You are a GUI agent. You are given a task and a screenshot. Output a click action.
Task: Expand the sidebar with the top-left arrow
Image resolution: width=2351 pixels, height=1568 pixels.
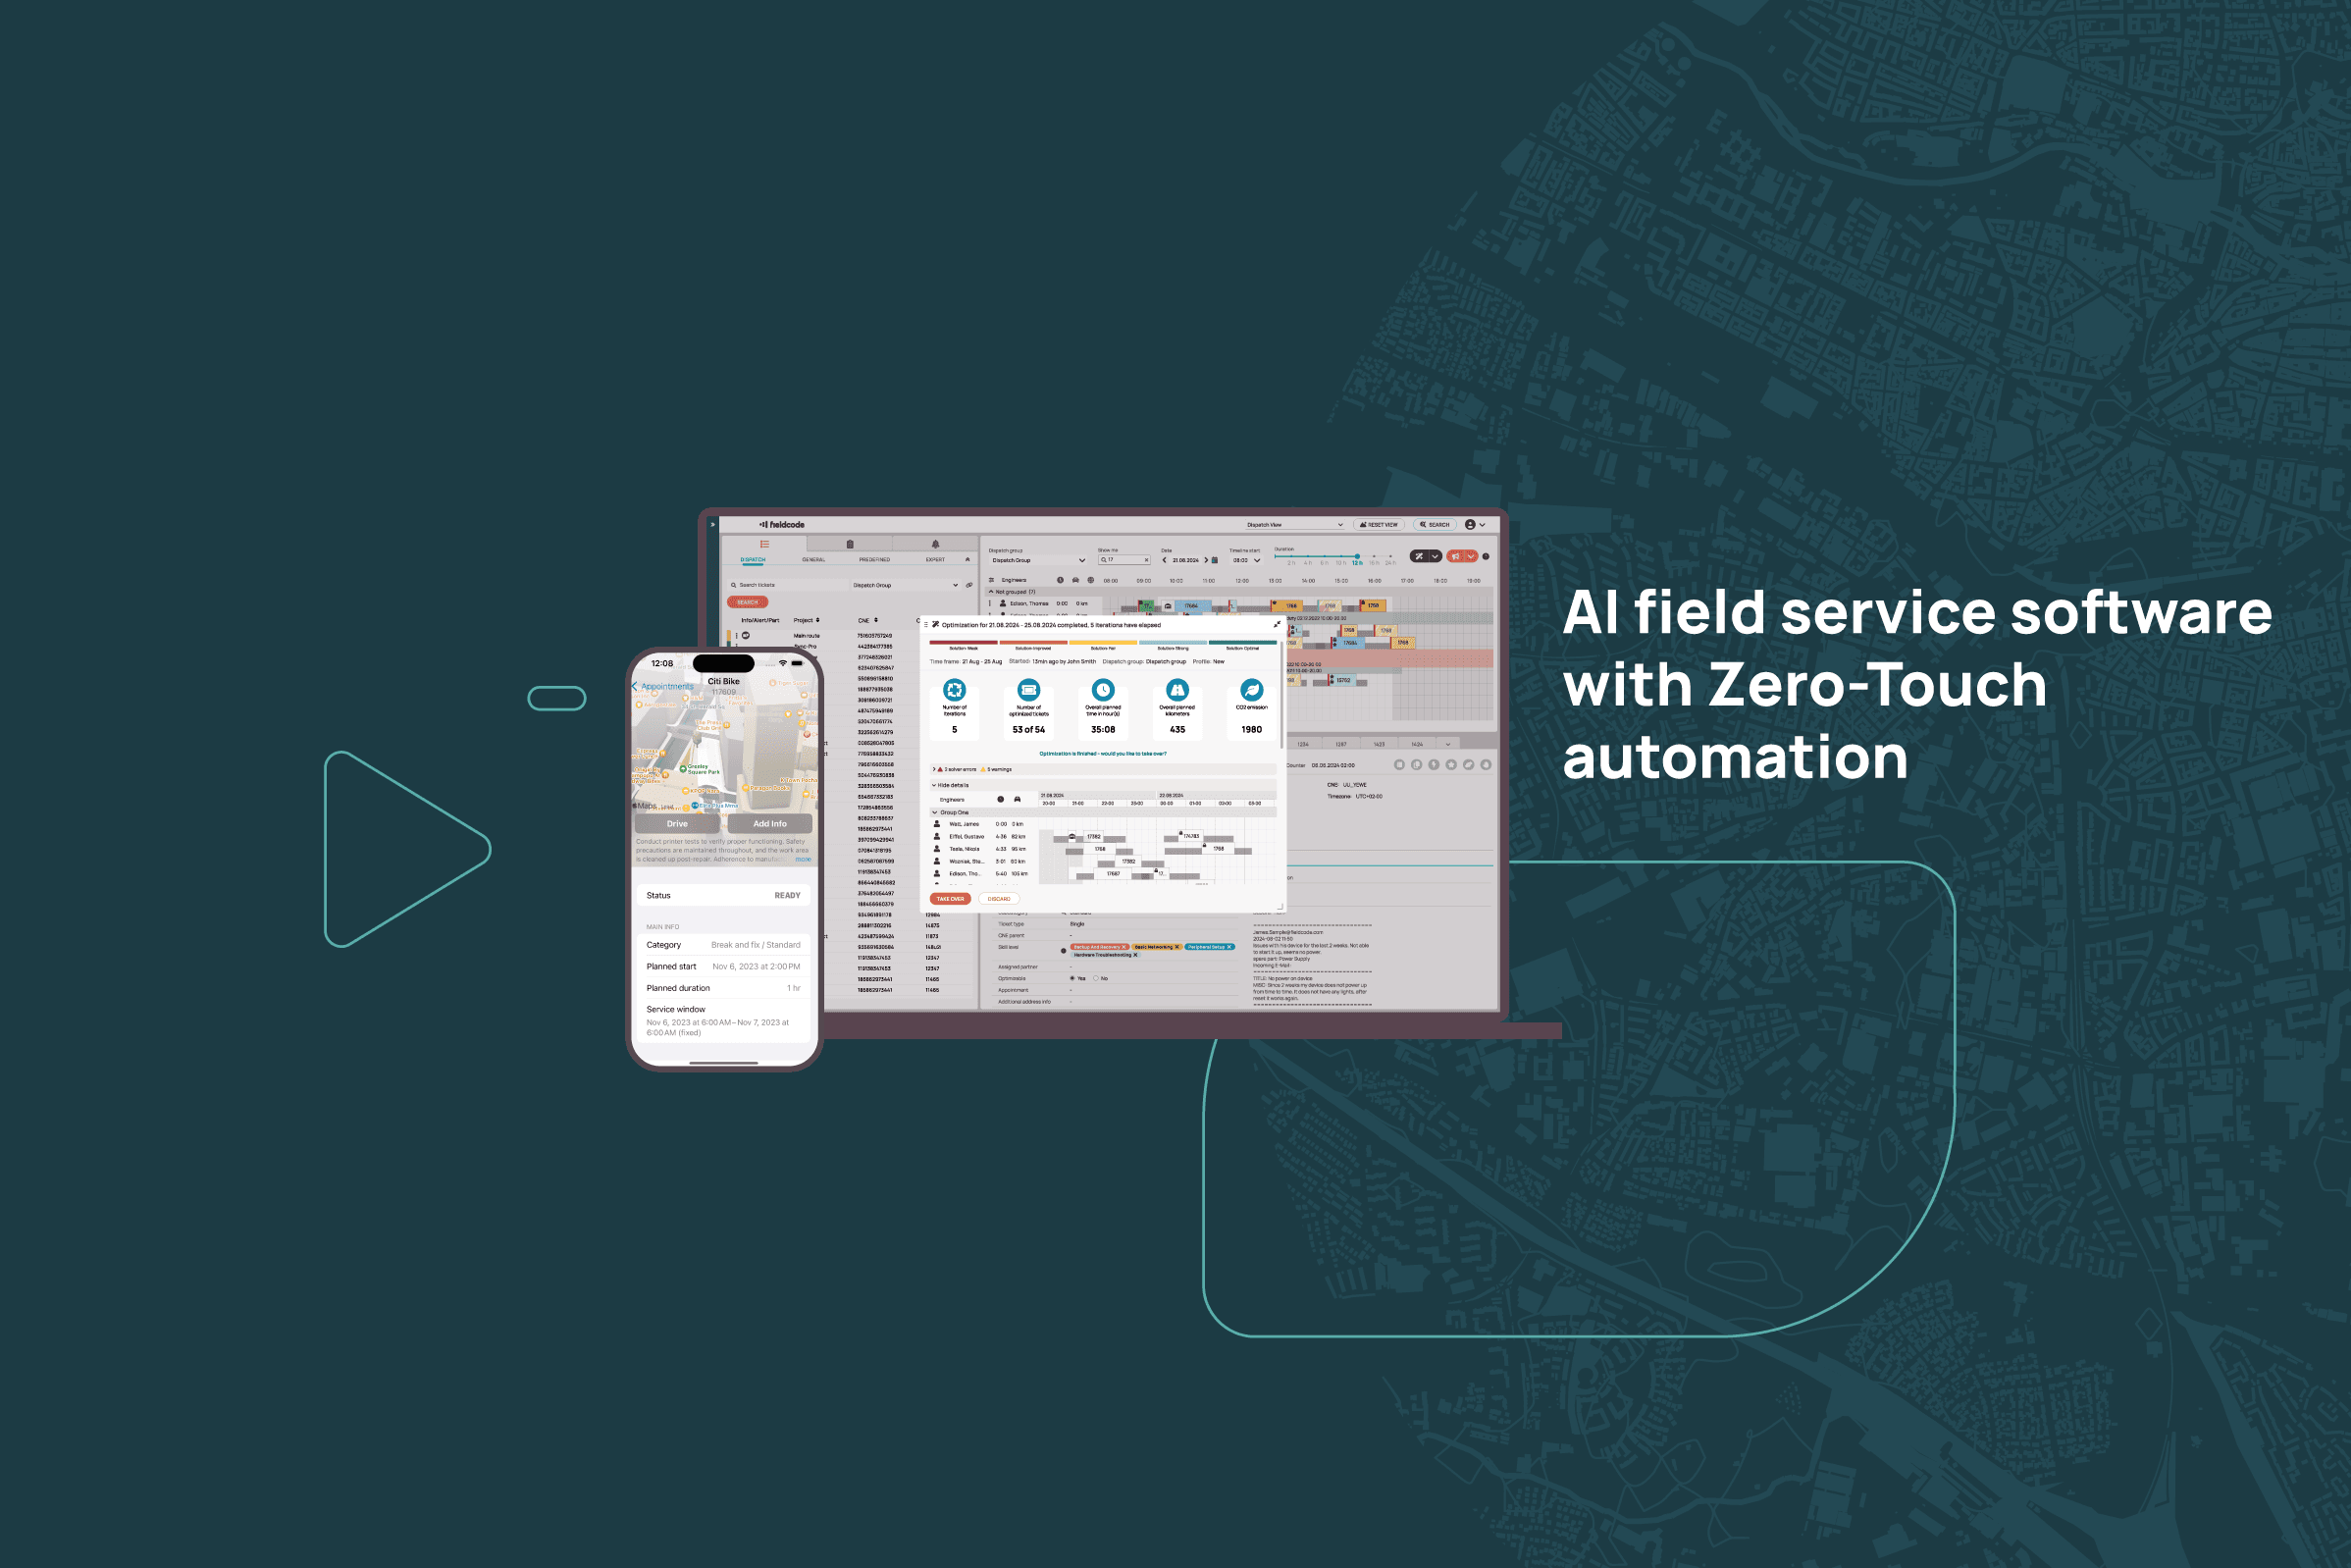click(713, 524)
